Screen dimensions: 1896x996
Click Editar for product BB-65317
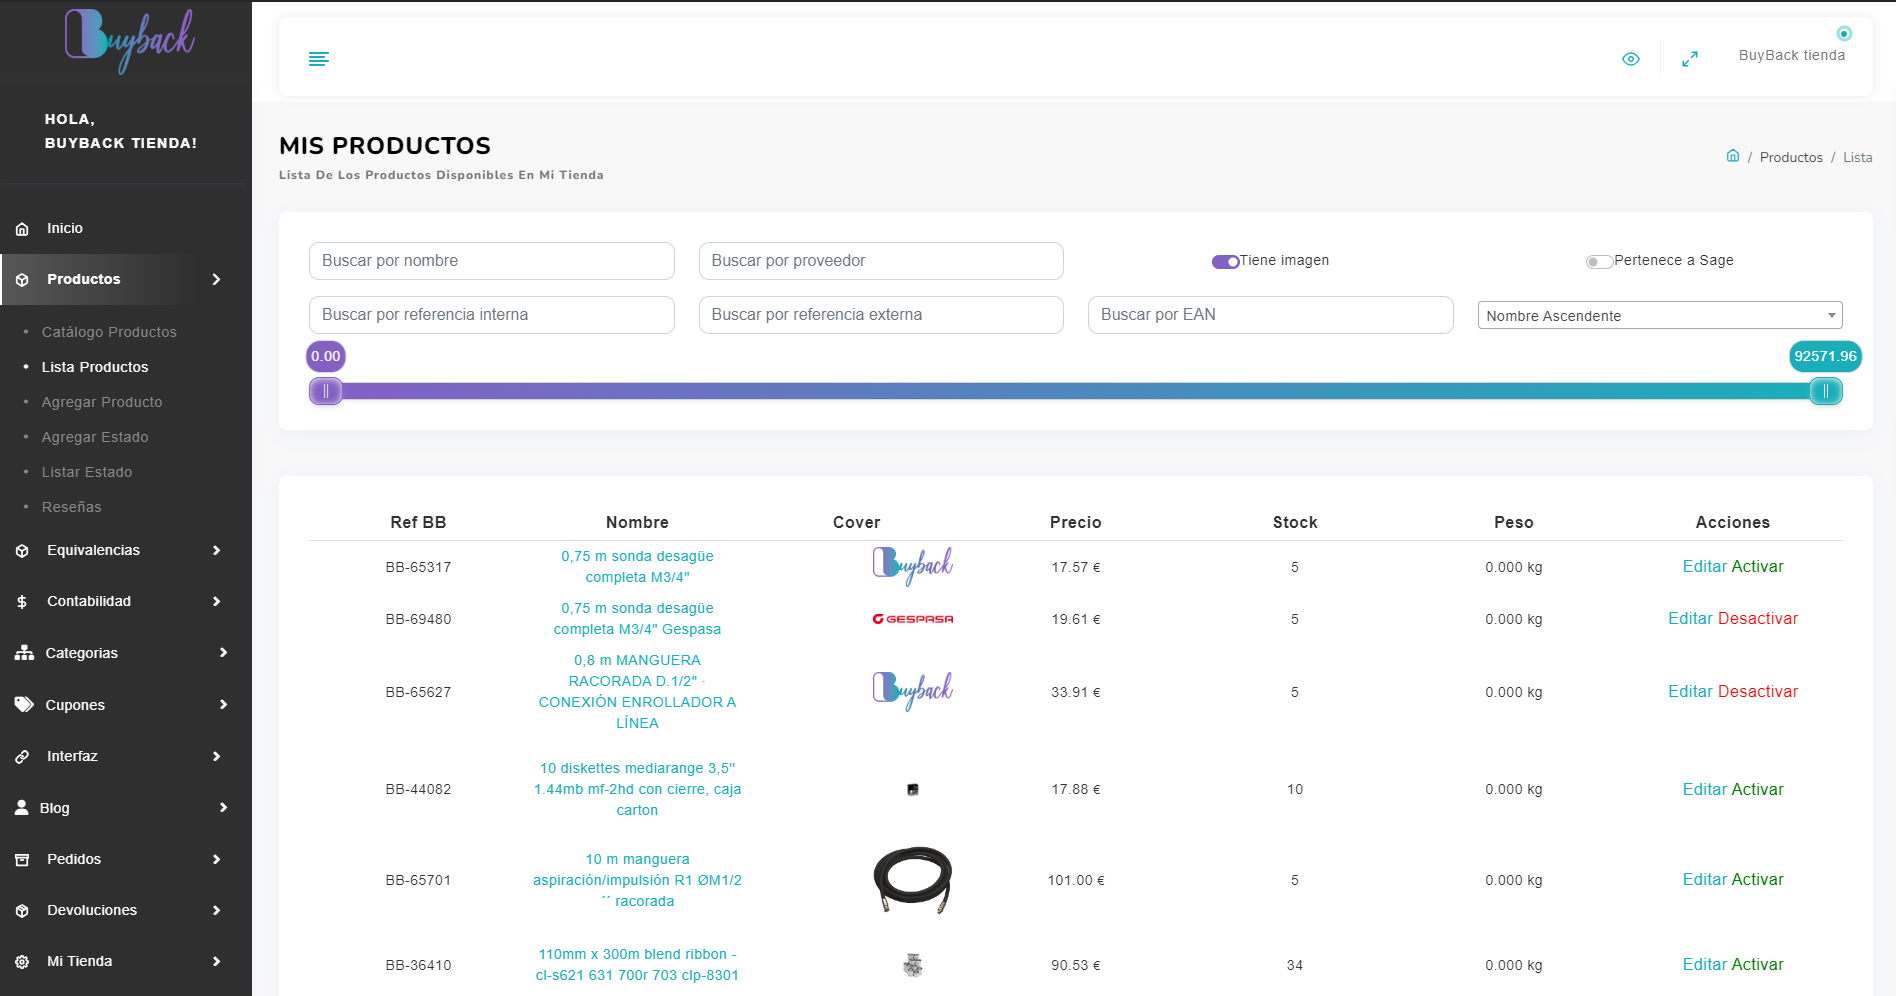coord(1703,566)
